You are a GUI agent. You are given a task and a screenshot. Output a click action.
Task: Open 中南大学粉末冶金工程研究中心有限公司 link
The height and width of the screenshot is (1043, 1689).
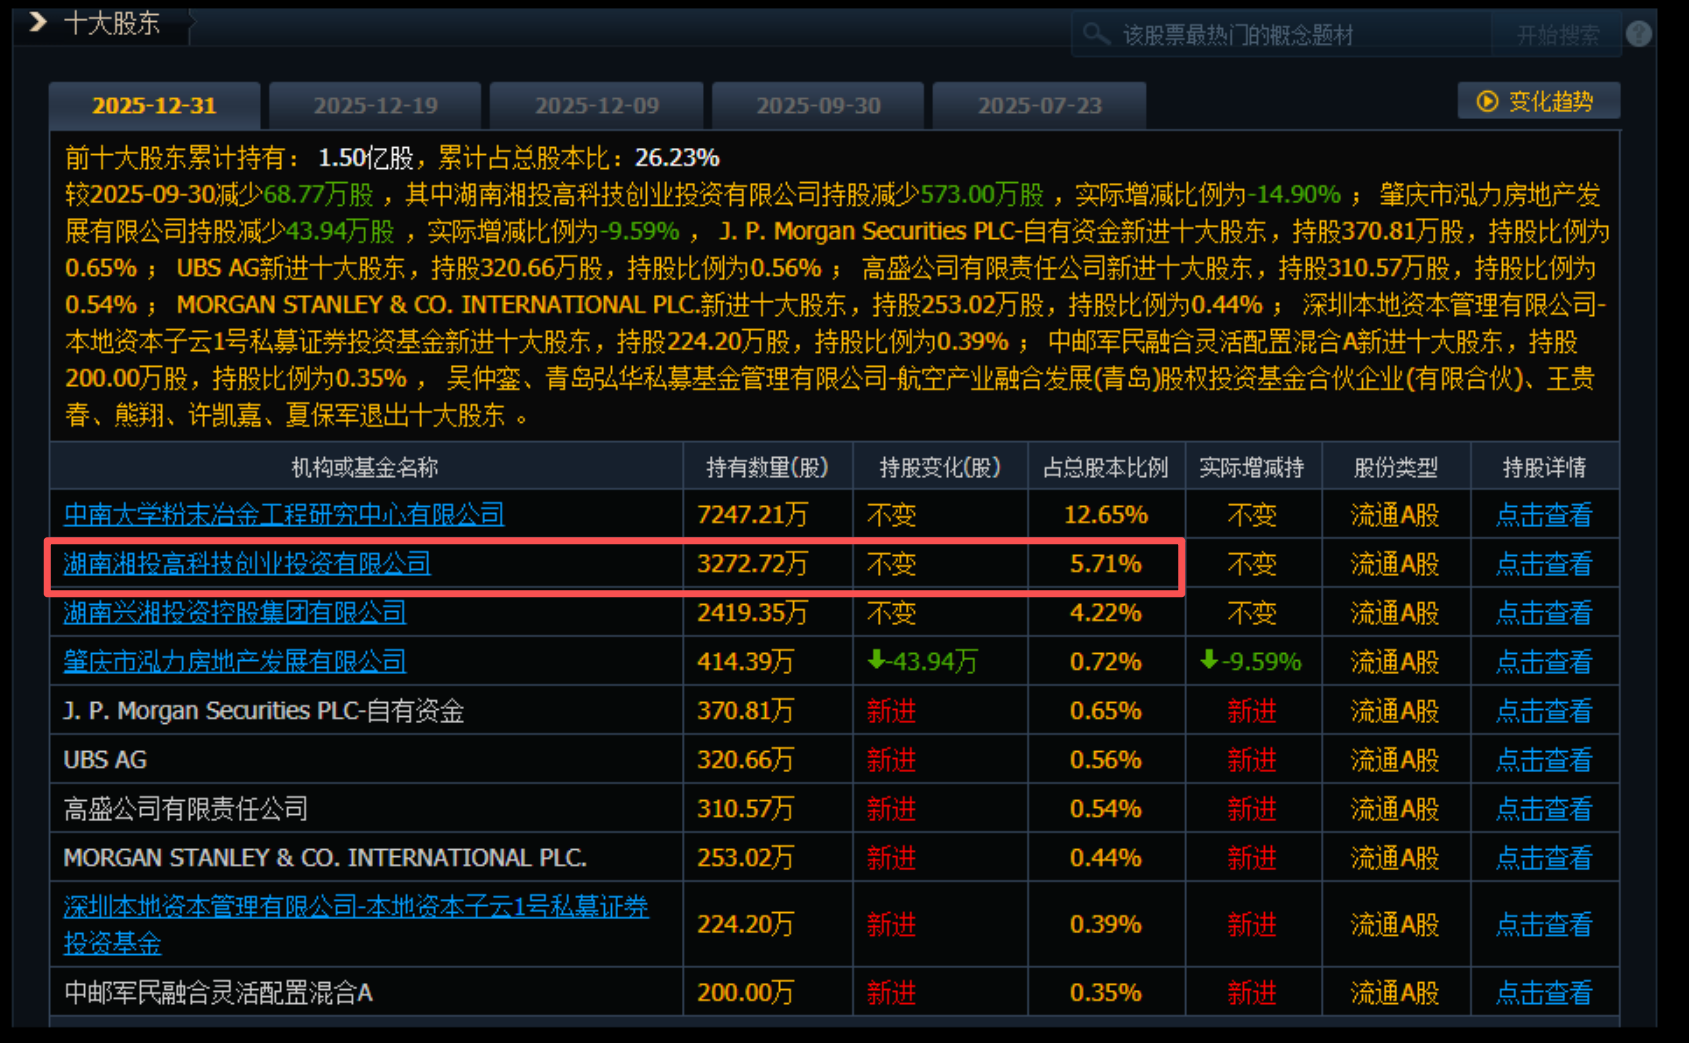coord(284,514)
